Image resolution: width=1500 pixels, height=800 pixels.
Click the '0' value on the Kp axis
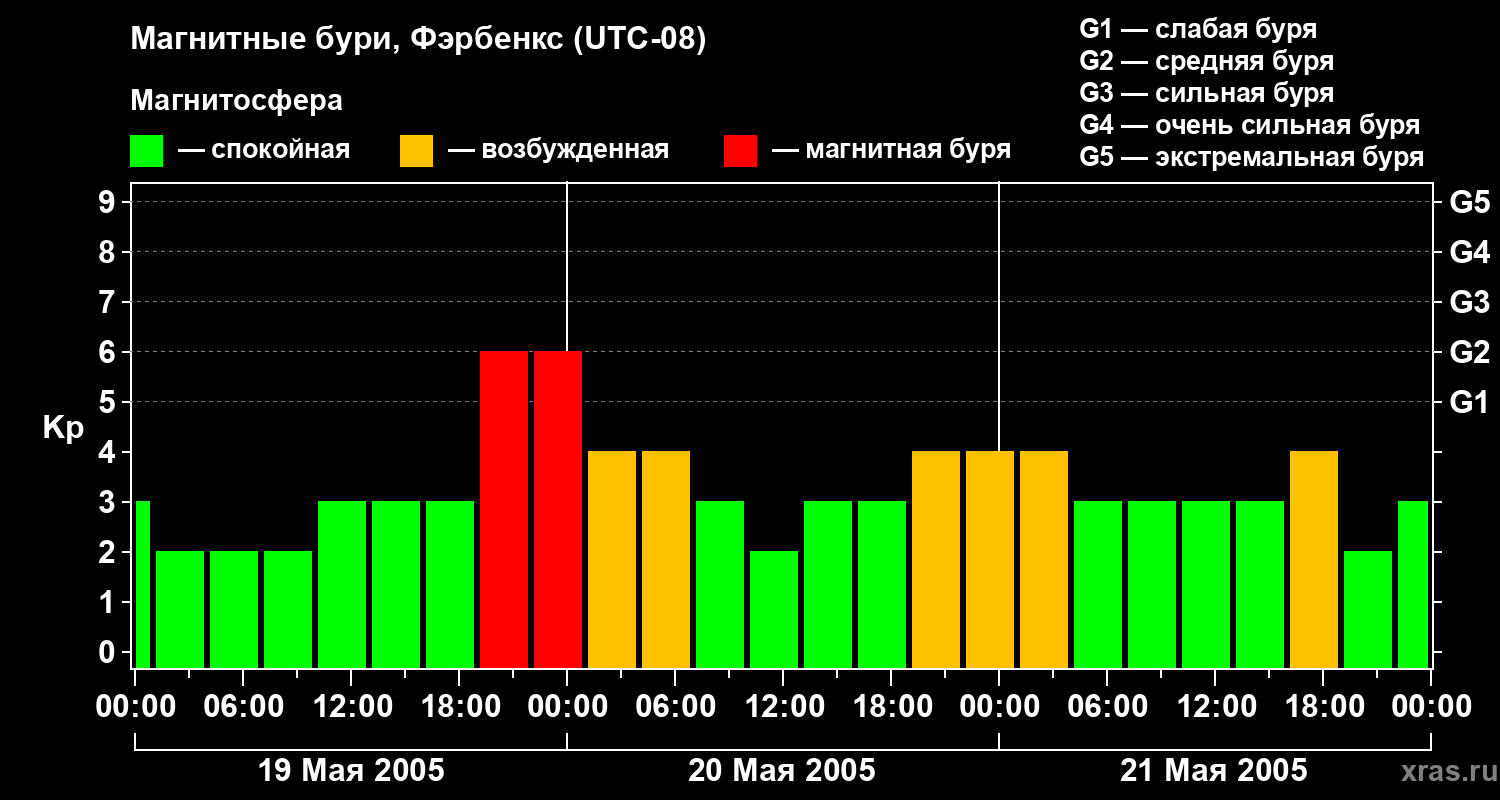coord(108,652)
